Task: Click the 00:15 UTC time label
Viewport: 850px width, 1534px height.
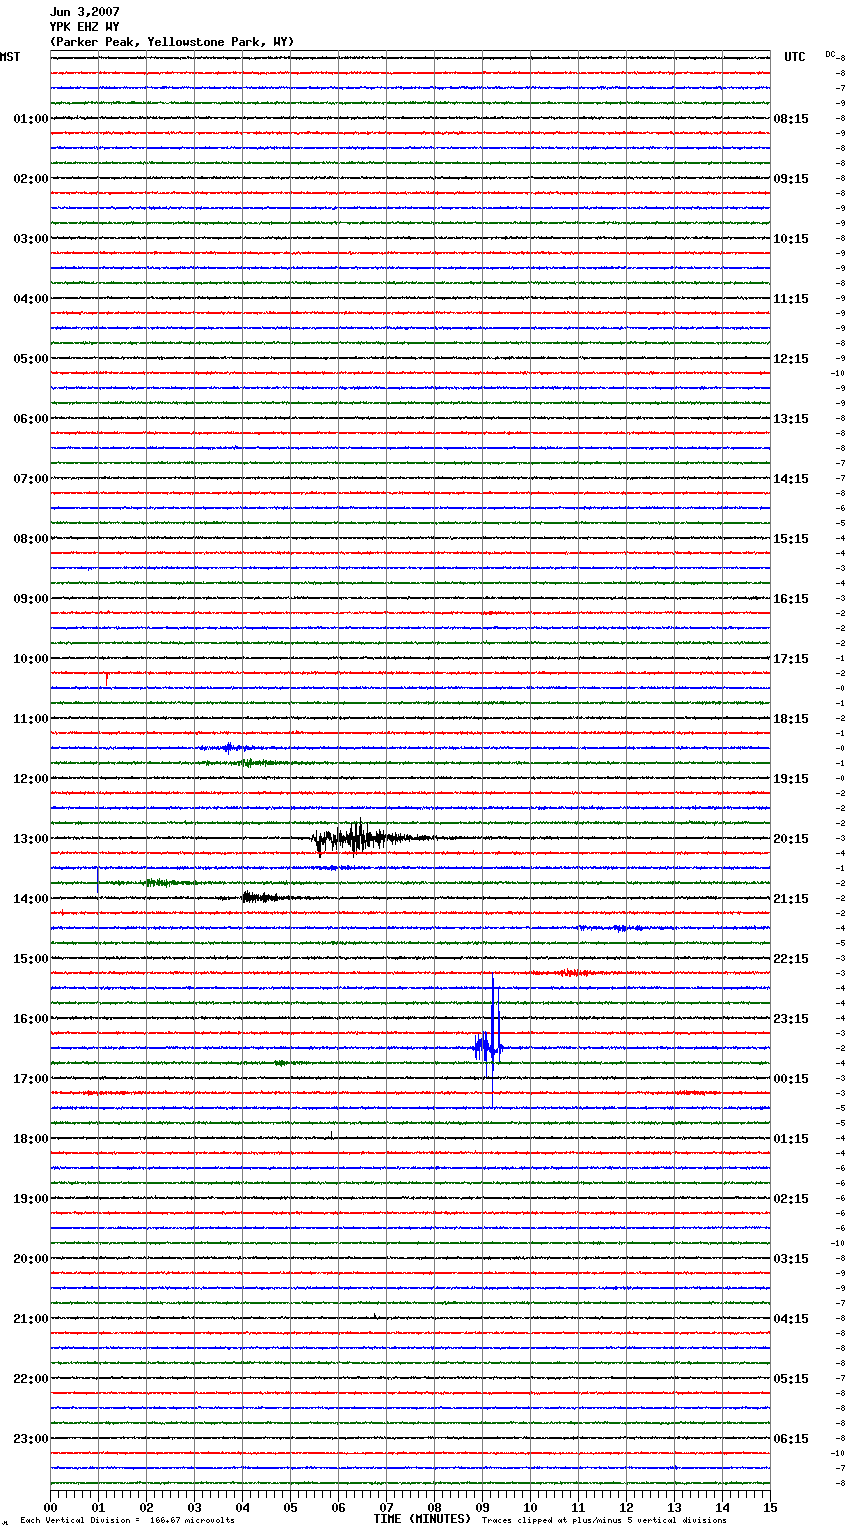Action: [x=791, y=1079]
